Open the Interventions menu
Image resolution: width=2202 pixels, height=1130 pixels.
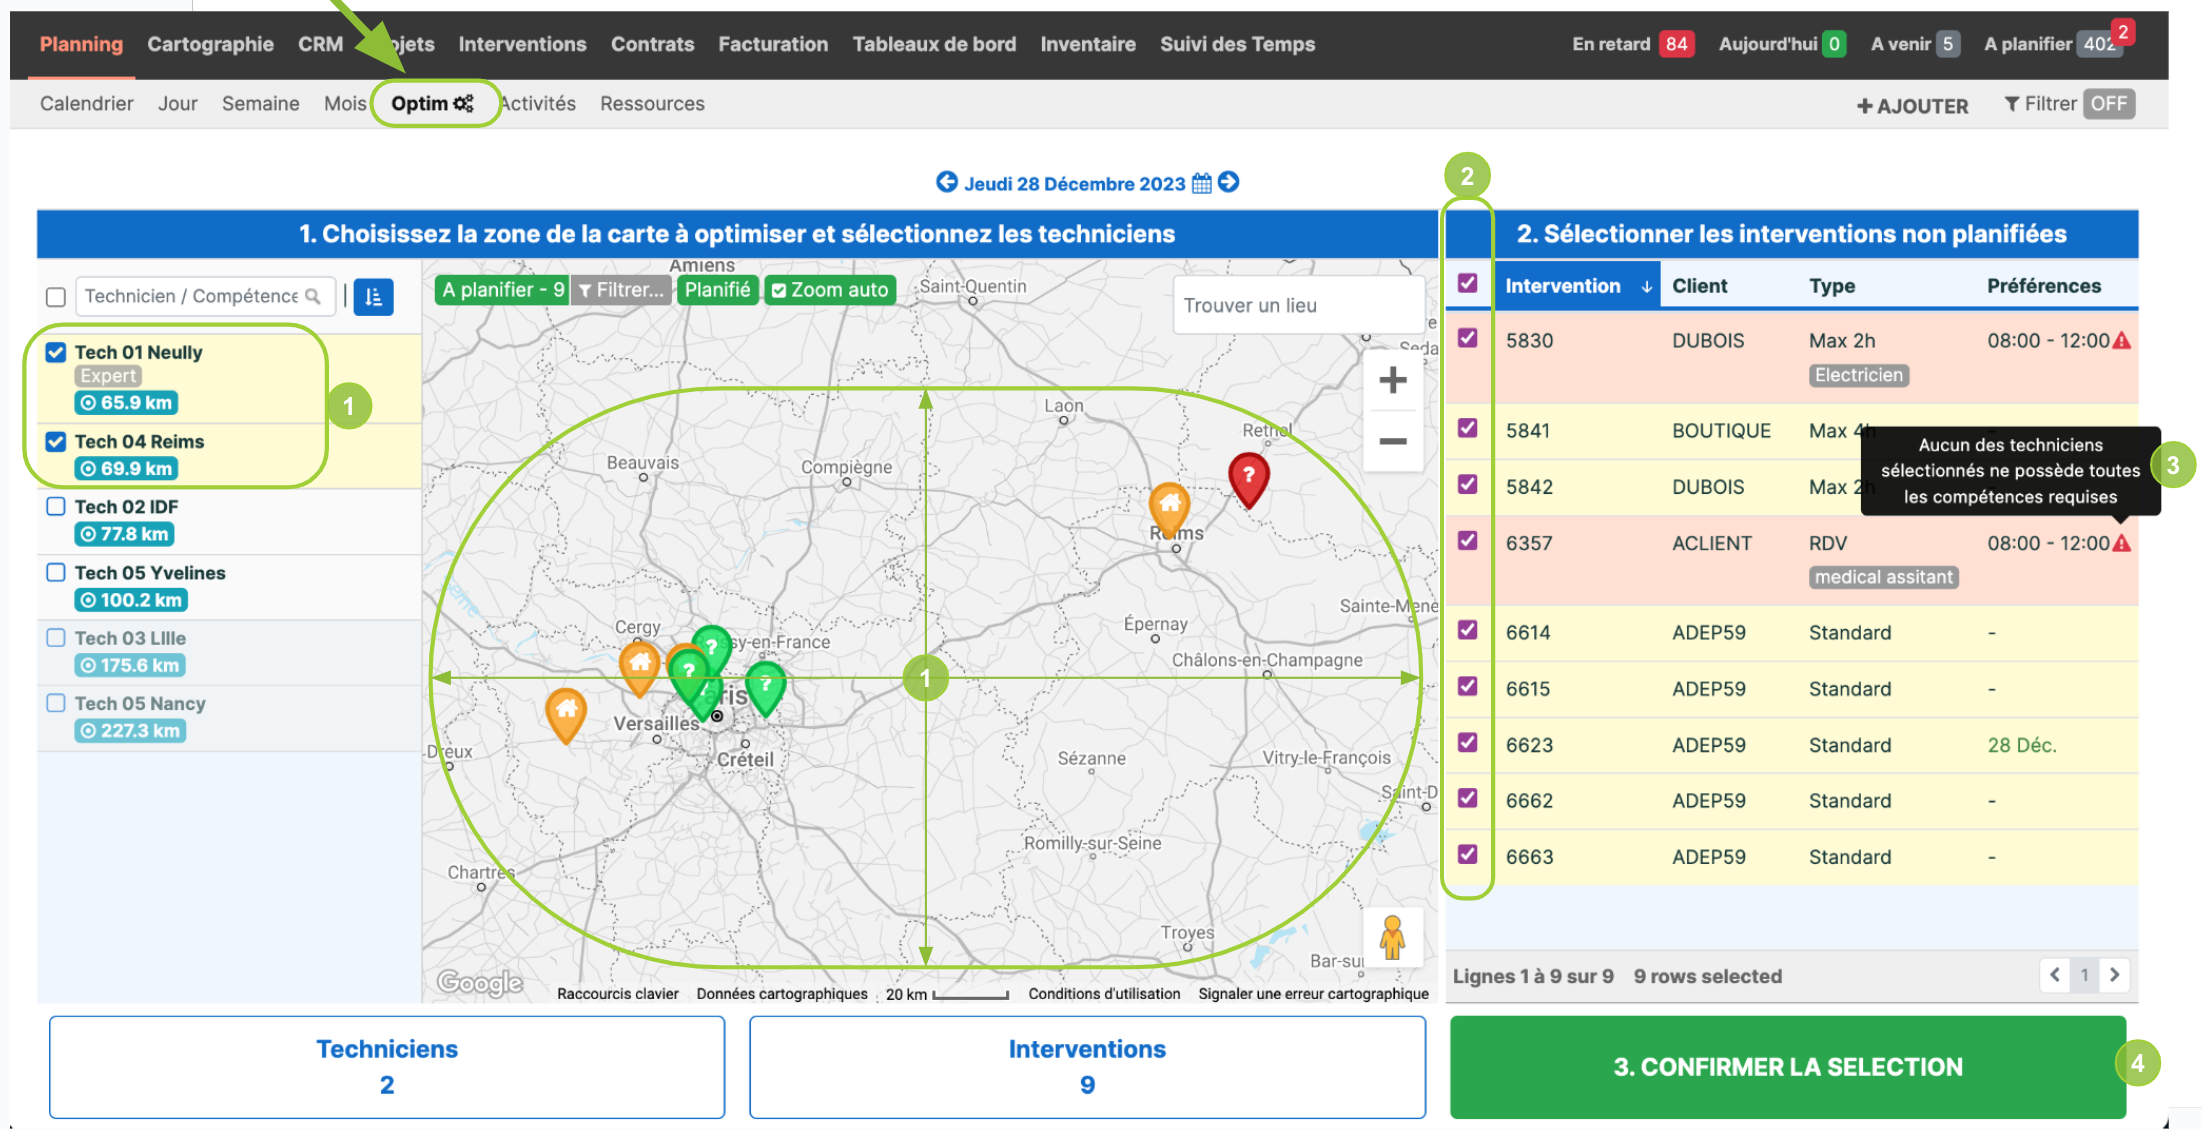522,44
